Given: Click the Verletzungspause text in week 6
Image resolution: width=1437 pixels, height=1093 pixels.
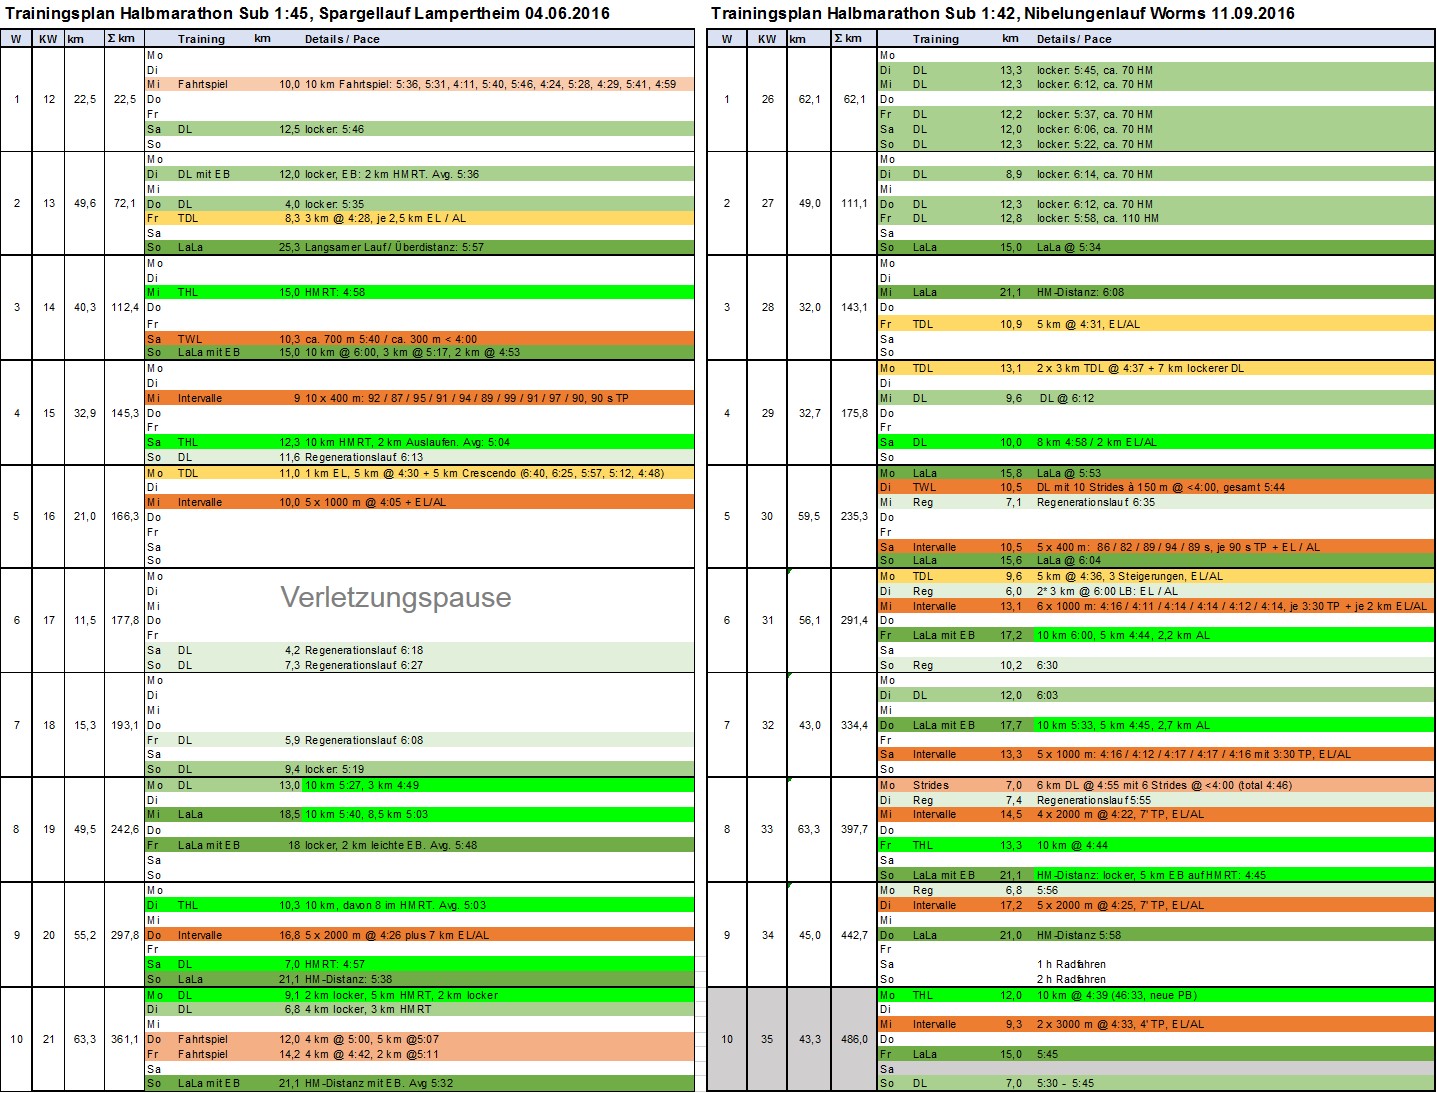Looking at the screenshot, I should [395, 597].
